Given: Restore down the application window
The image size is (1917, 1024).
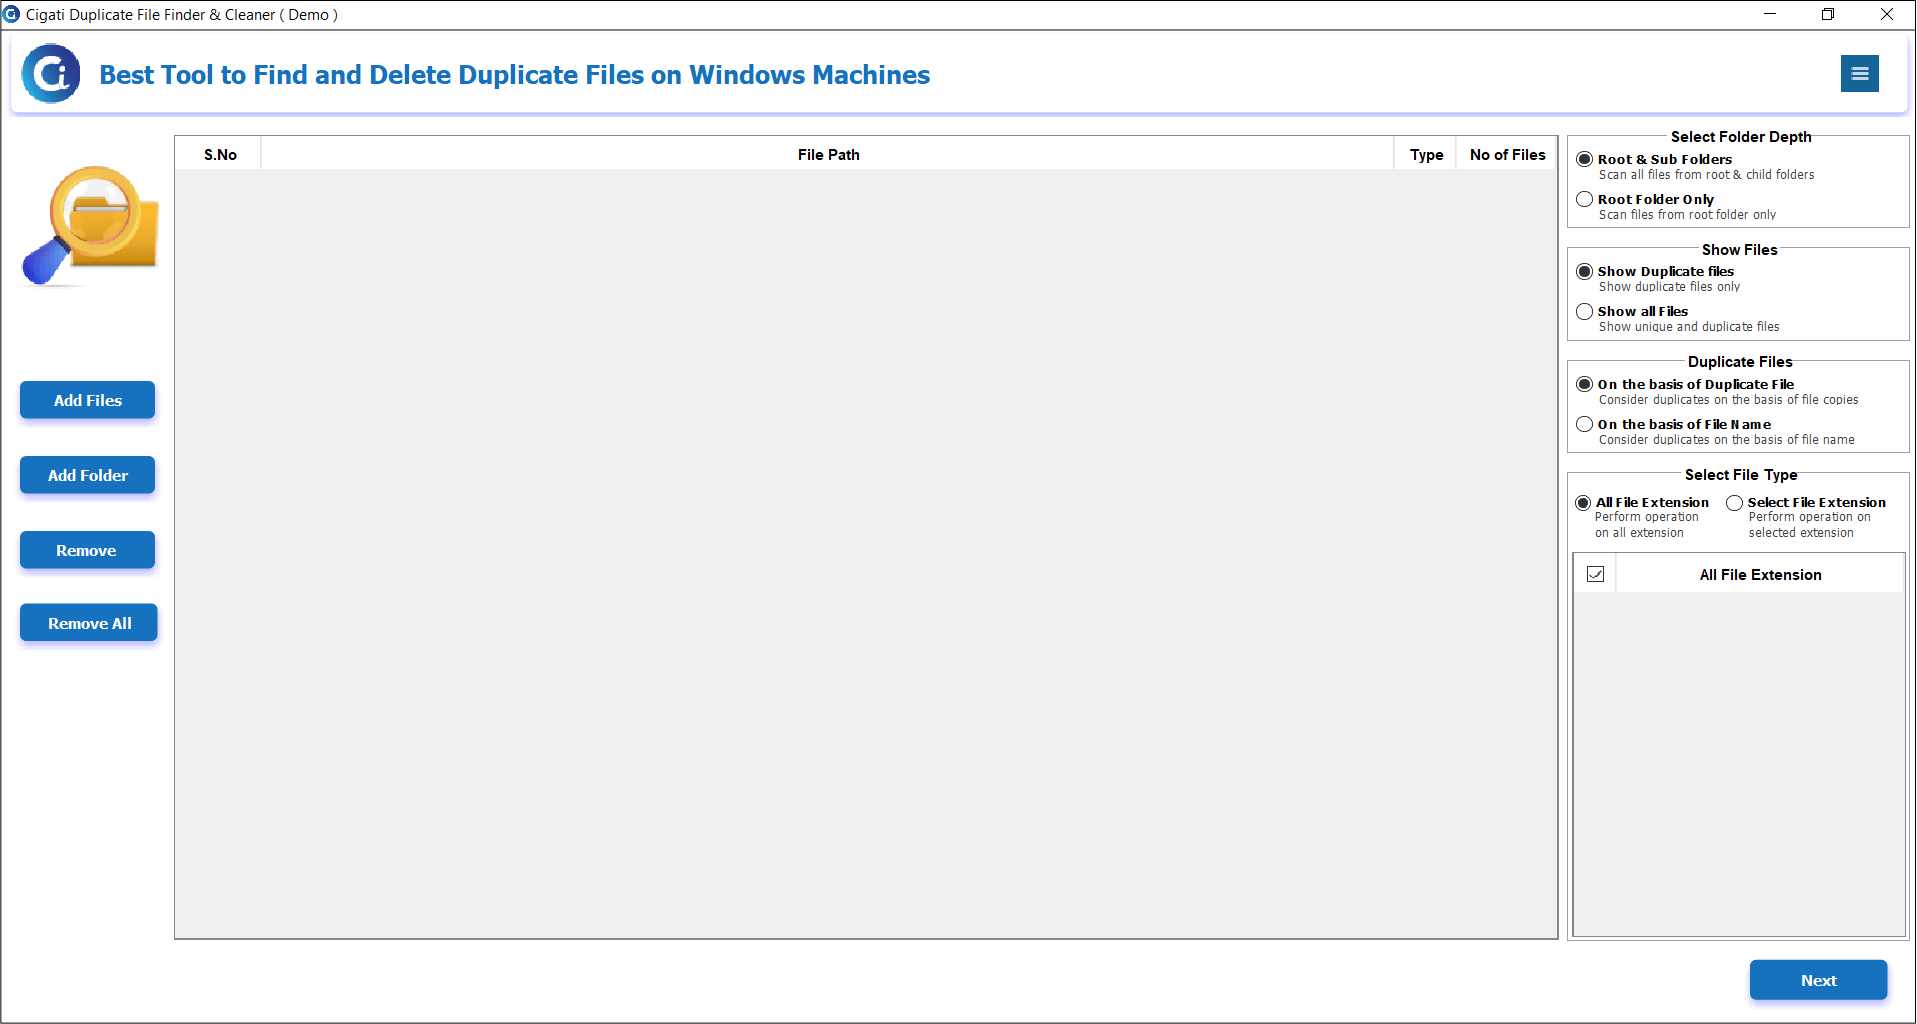Looking at the screenshot, I should click(x=1828, y=14).
